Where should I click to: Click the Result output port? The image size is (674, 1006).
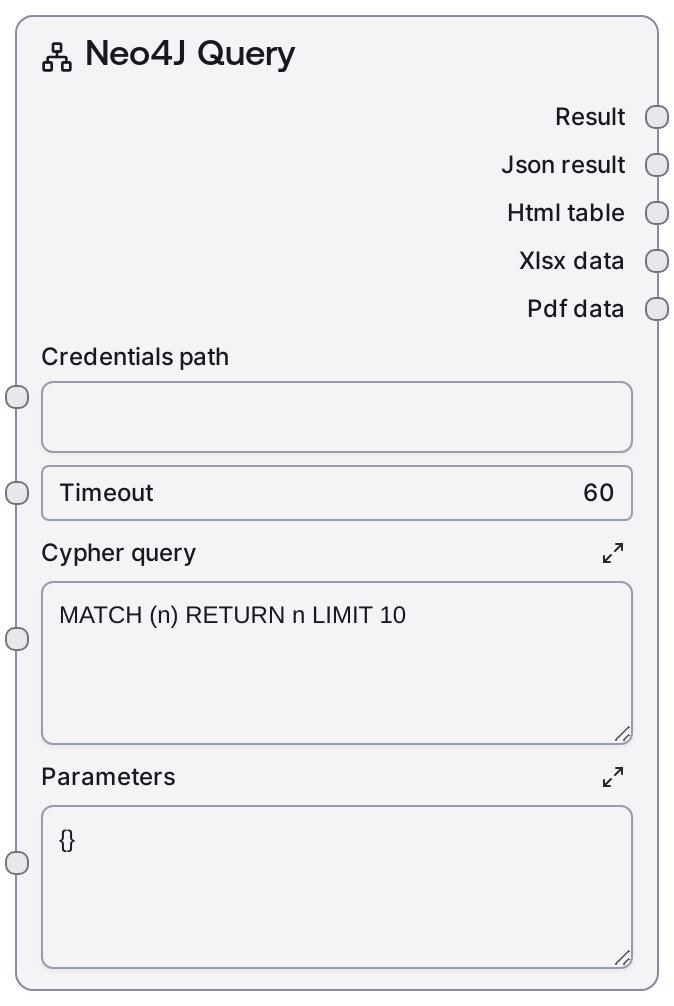point(656,117)
